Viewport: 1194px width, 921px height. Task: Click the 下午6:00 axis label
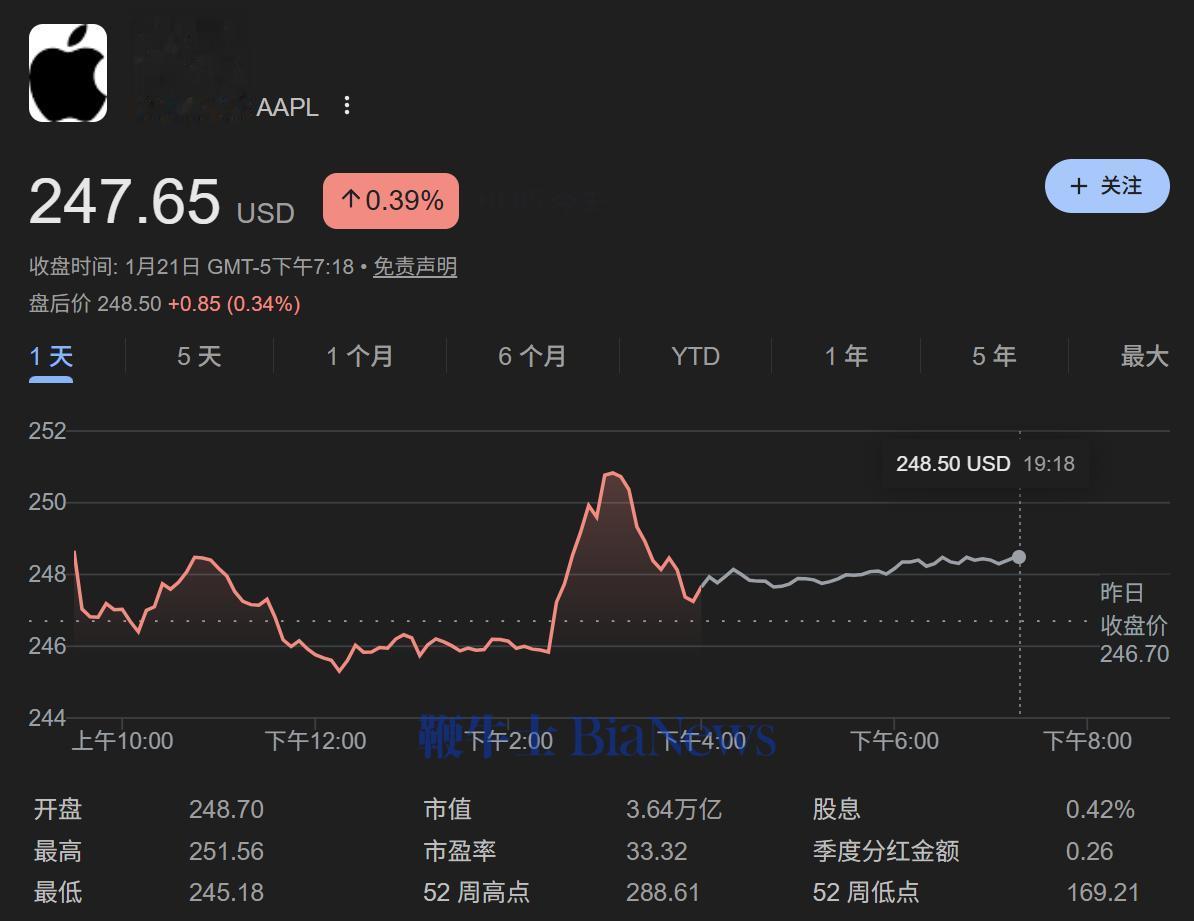(x=894, y=740)
